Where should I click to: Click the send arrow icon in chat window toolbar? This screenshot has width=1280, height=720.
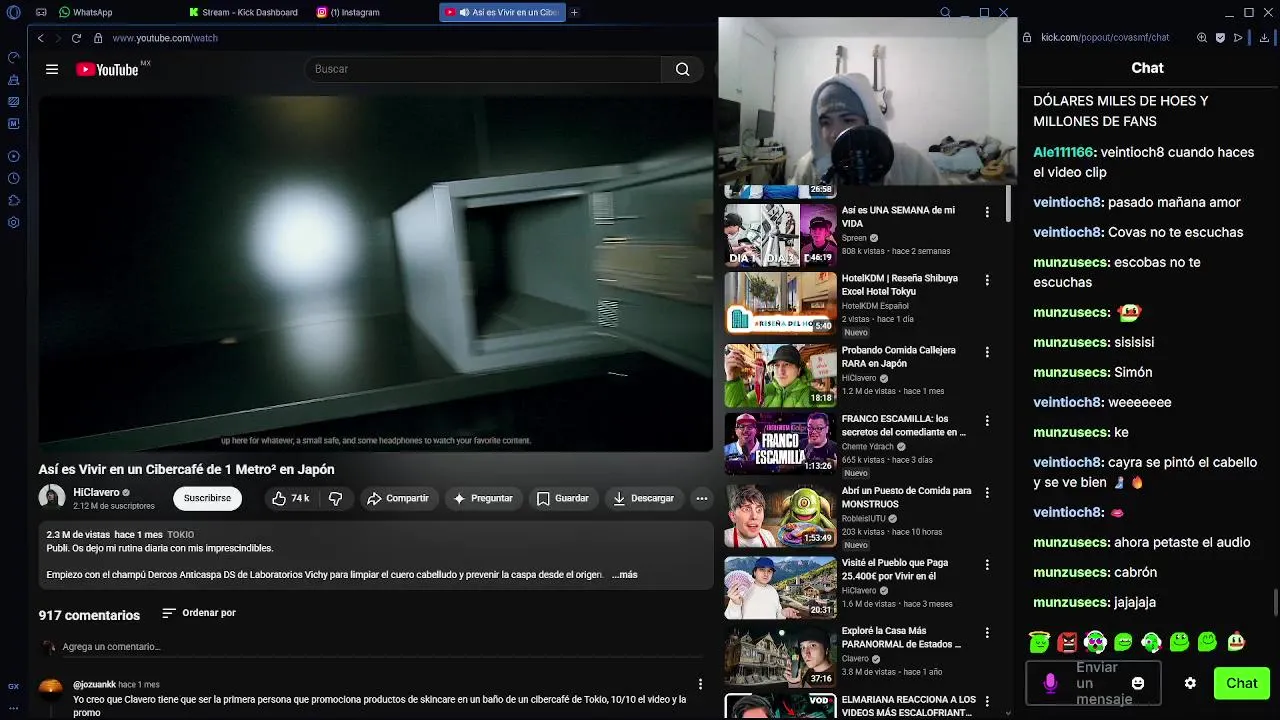(x=1238, y=38)
